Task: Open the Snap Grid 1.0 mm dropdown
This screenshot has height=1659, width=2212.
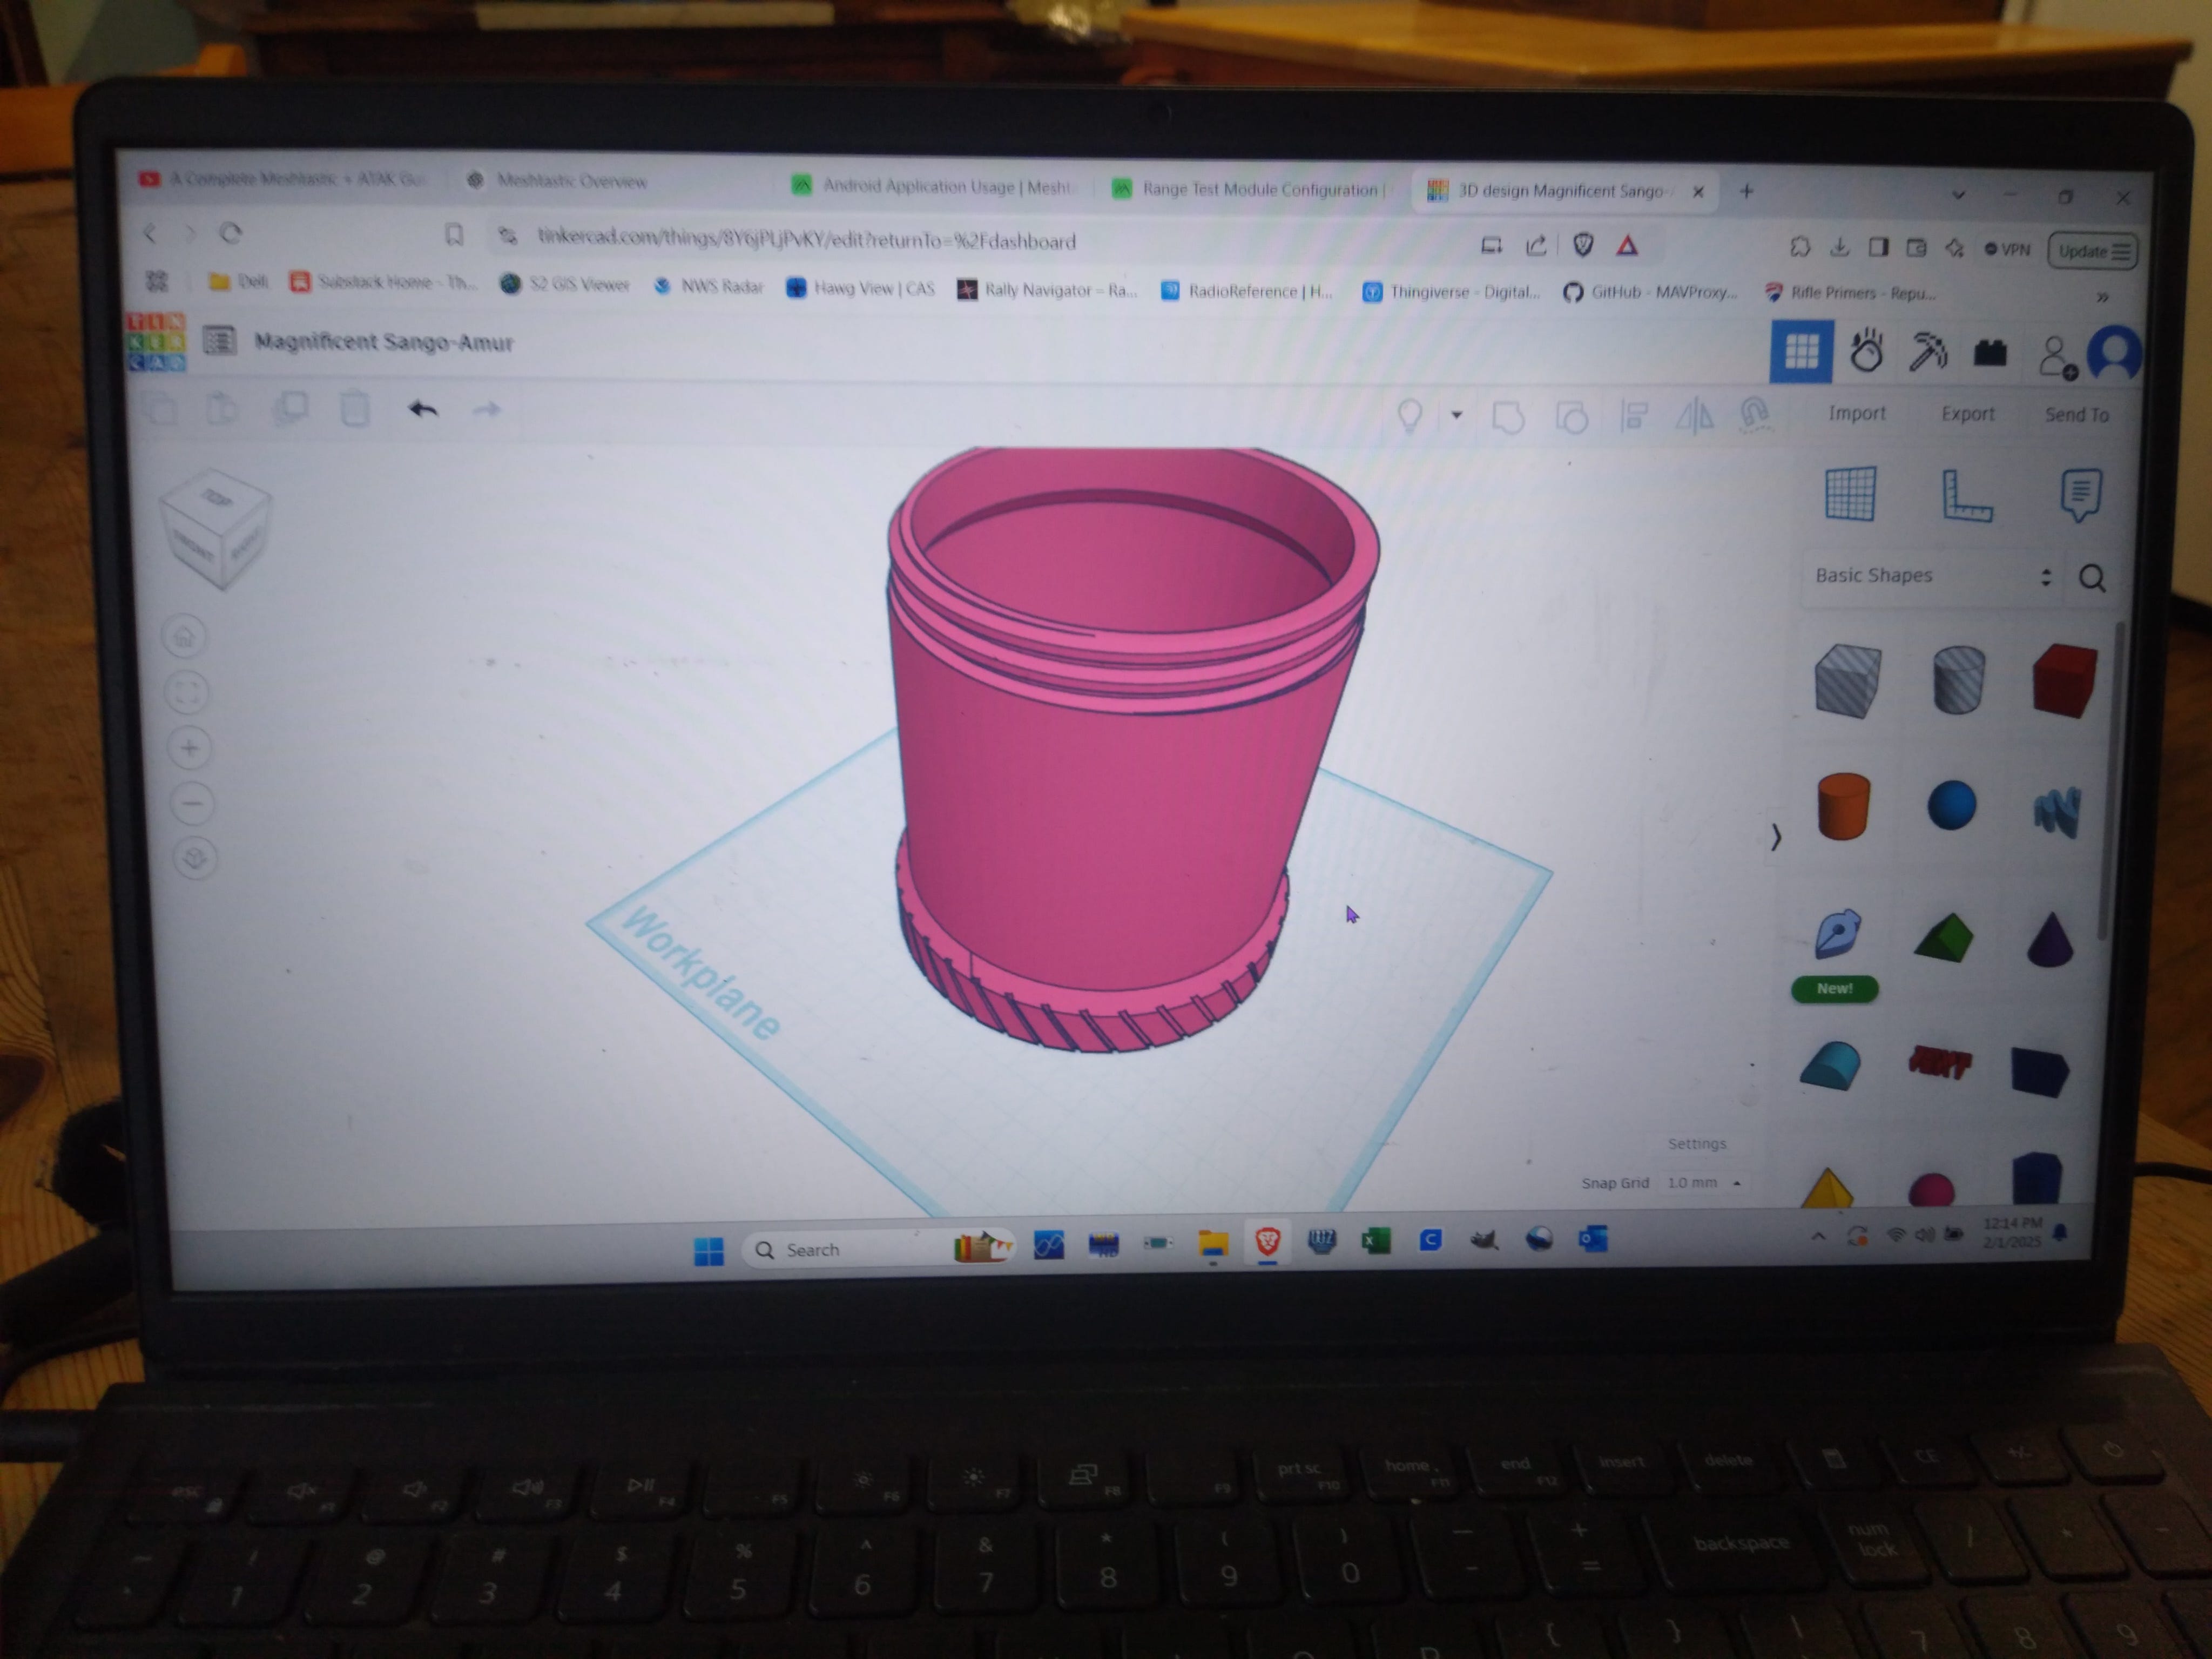Action: tap(1704, 1182)
